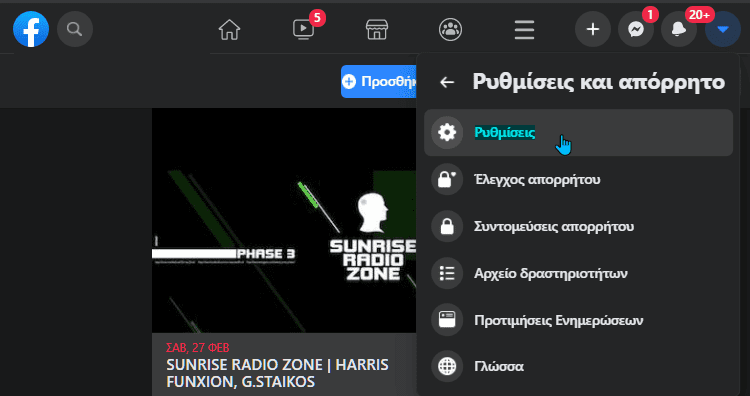Image resolution: width=750 pixels, height=396 pixels.
Task: Go to the Home feed icon
Action: point(230,30)
